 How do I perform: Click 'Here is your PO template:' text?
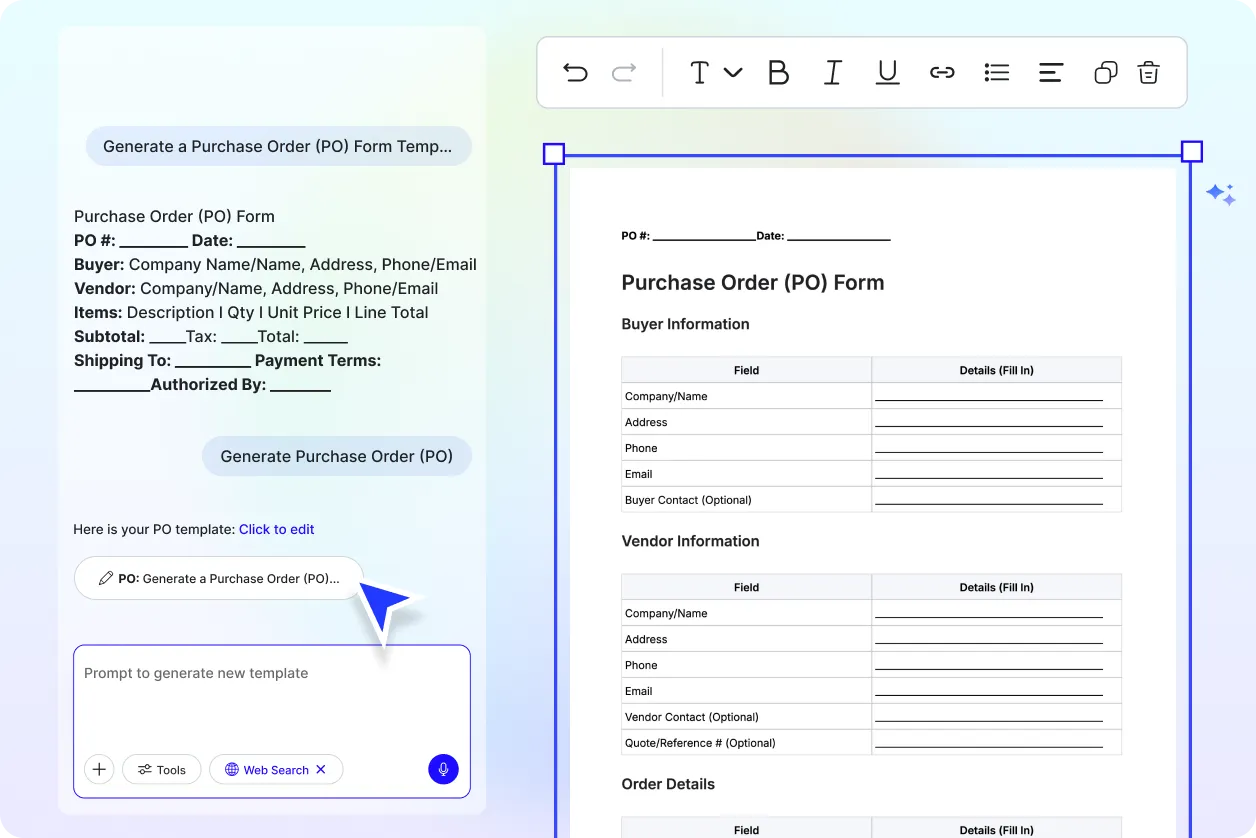(154, 529)
